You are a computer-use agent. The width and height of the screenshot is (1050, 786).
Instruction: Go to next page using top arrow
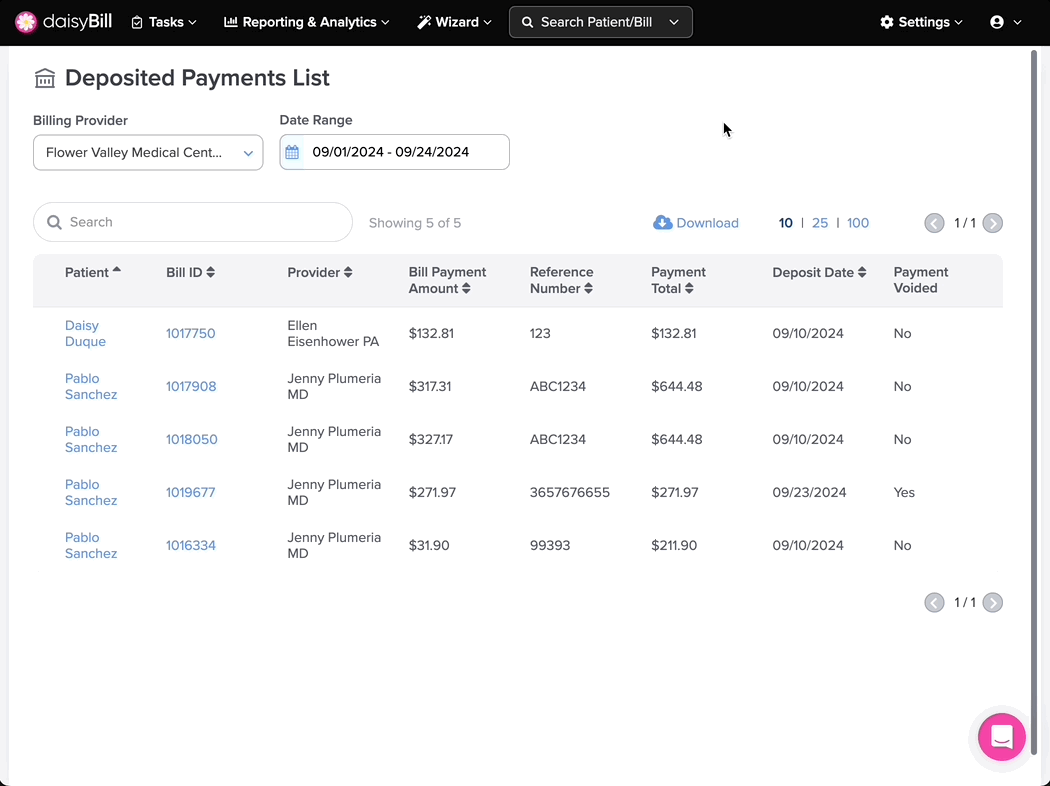click(x=992, y=223)
